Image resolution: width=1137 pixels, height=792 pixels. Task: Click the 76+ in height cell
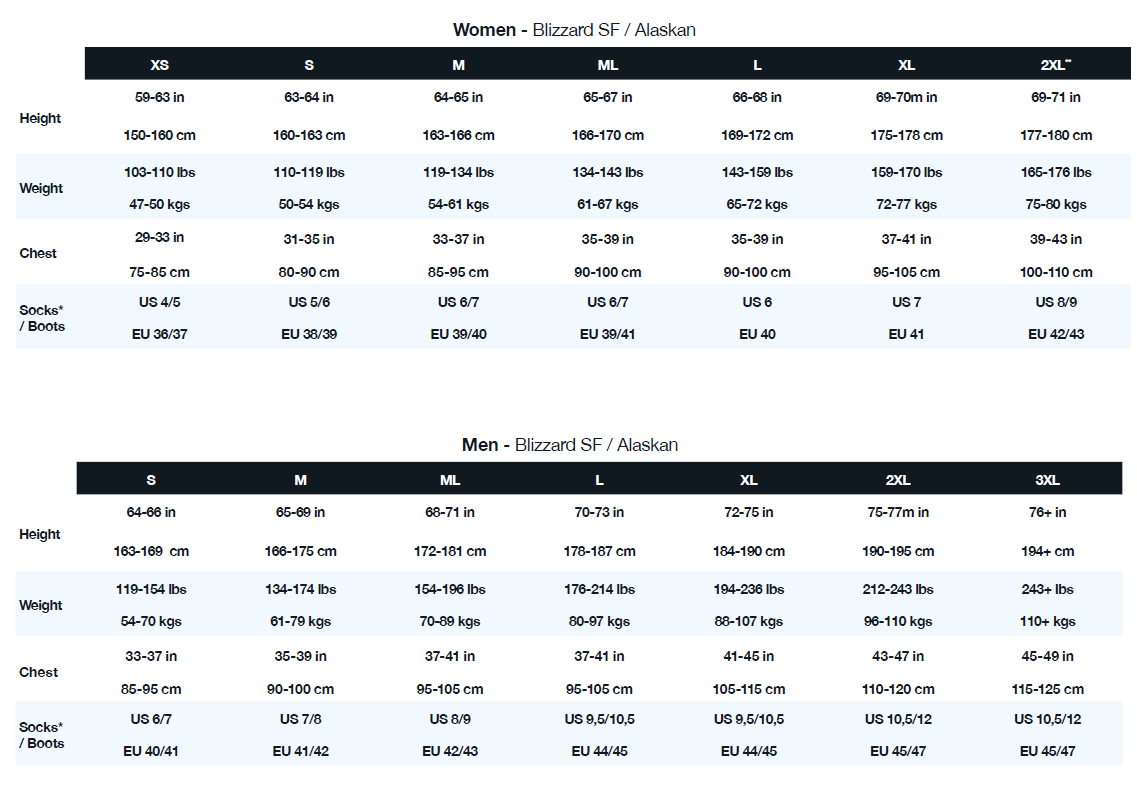point(1047,512)
